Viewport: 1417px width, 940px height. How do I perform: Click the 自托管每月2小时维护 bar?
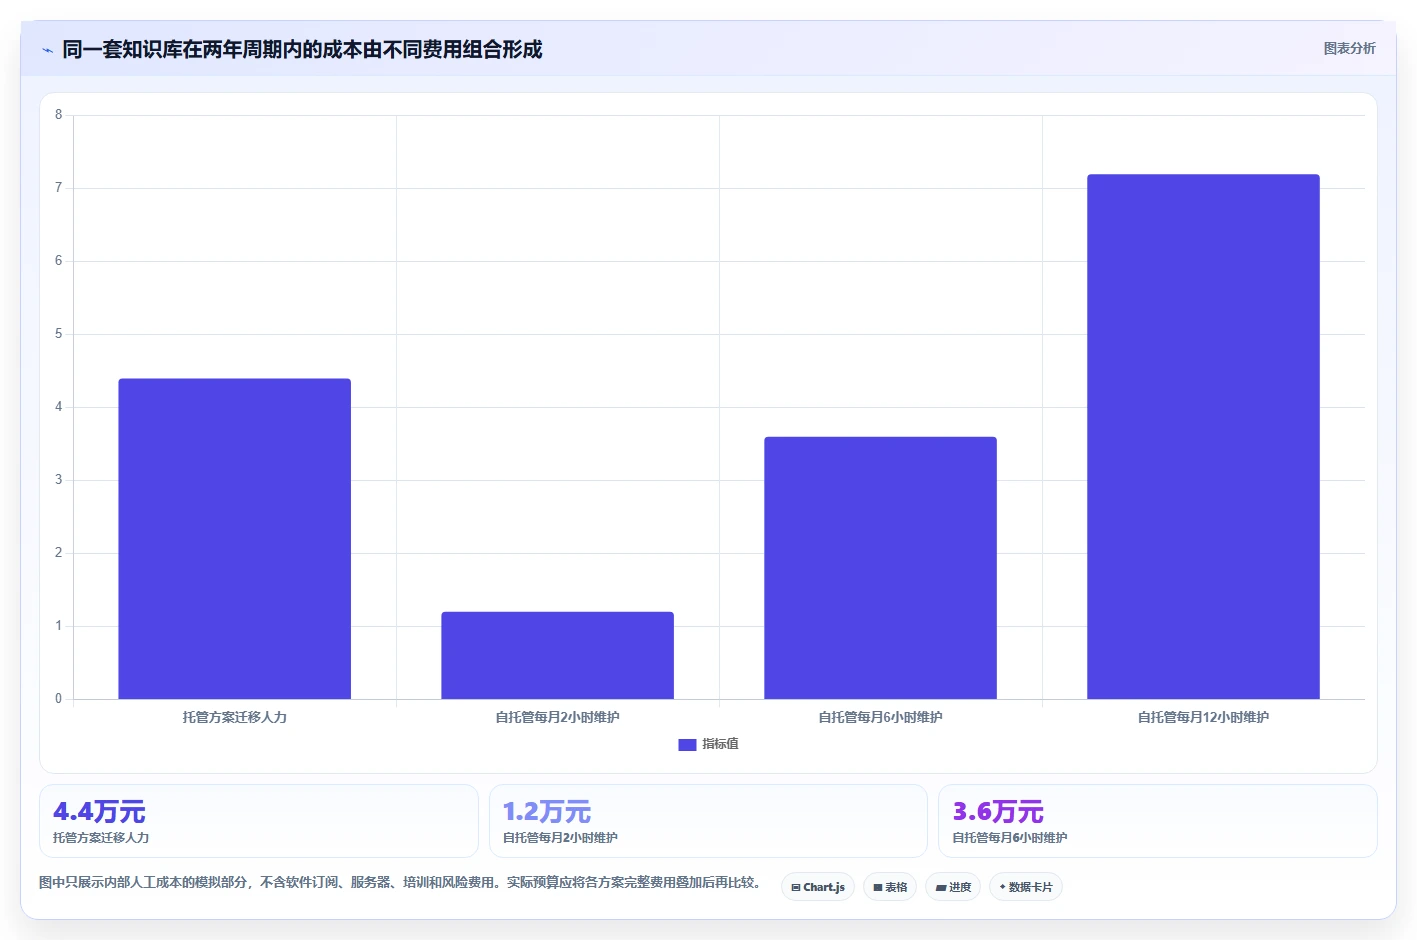(558, 655)
